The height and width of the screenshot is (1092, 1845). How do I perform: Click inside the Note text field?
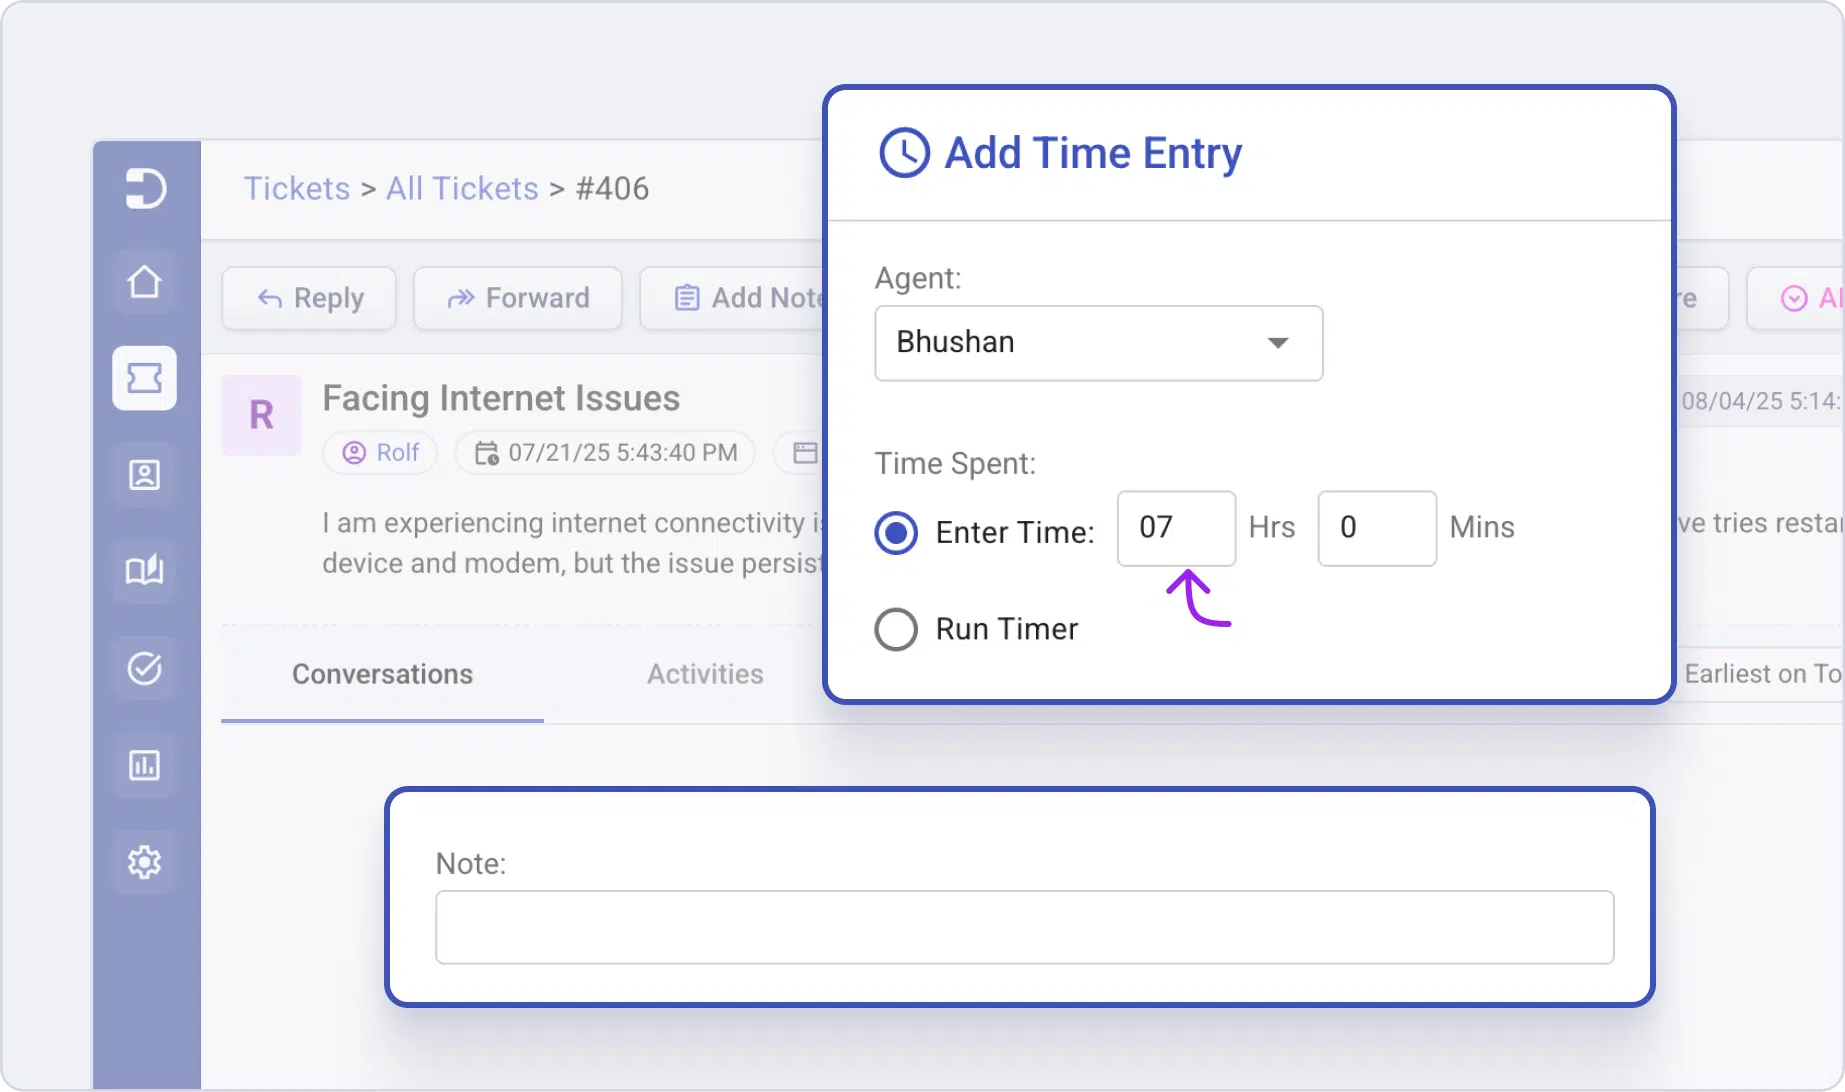tap(1024, 927)
